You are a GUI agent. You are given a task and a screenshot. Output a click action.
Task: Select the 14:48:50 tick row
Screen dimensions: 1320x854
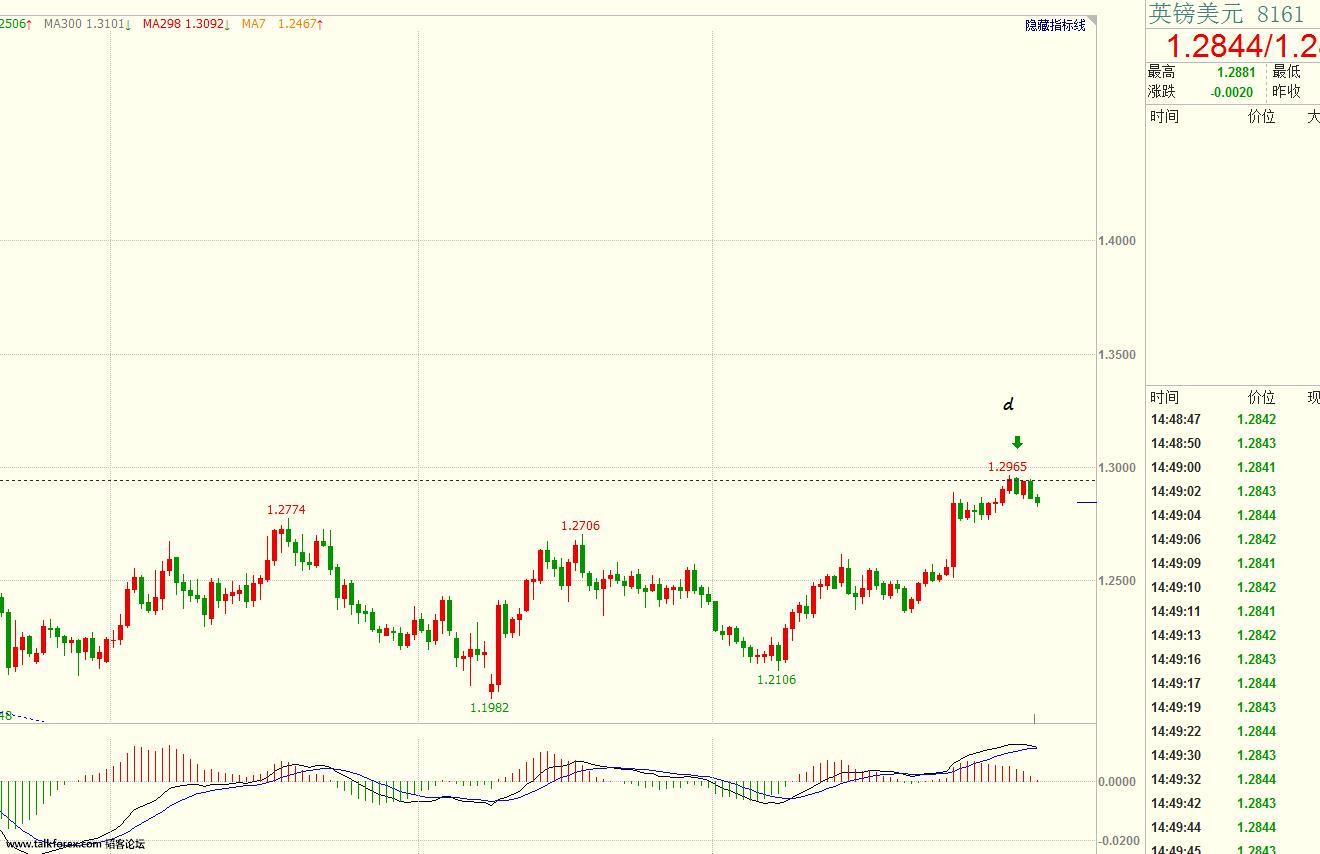(1233, 444)
